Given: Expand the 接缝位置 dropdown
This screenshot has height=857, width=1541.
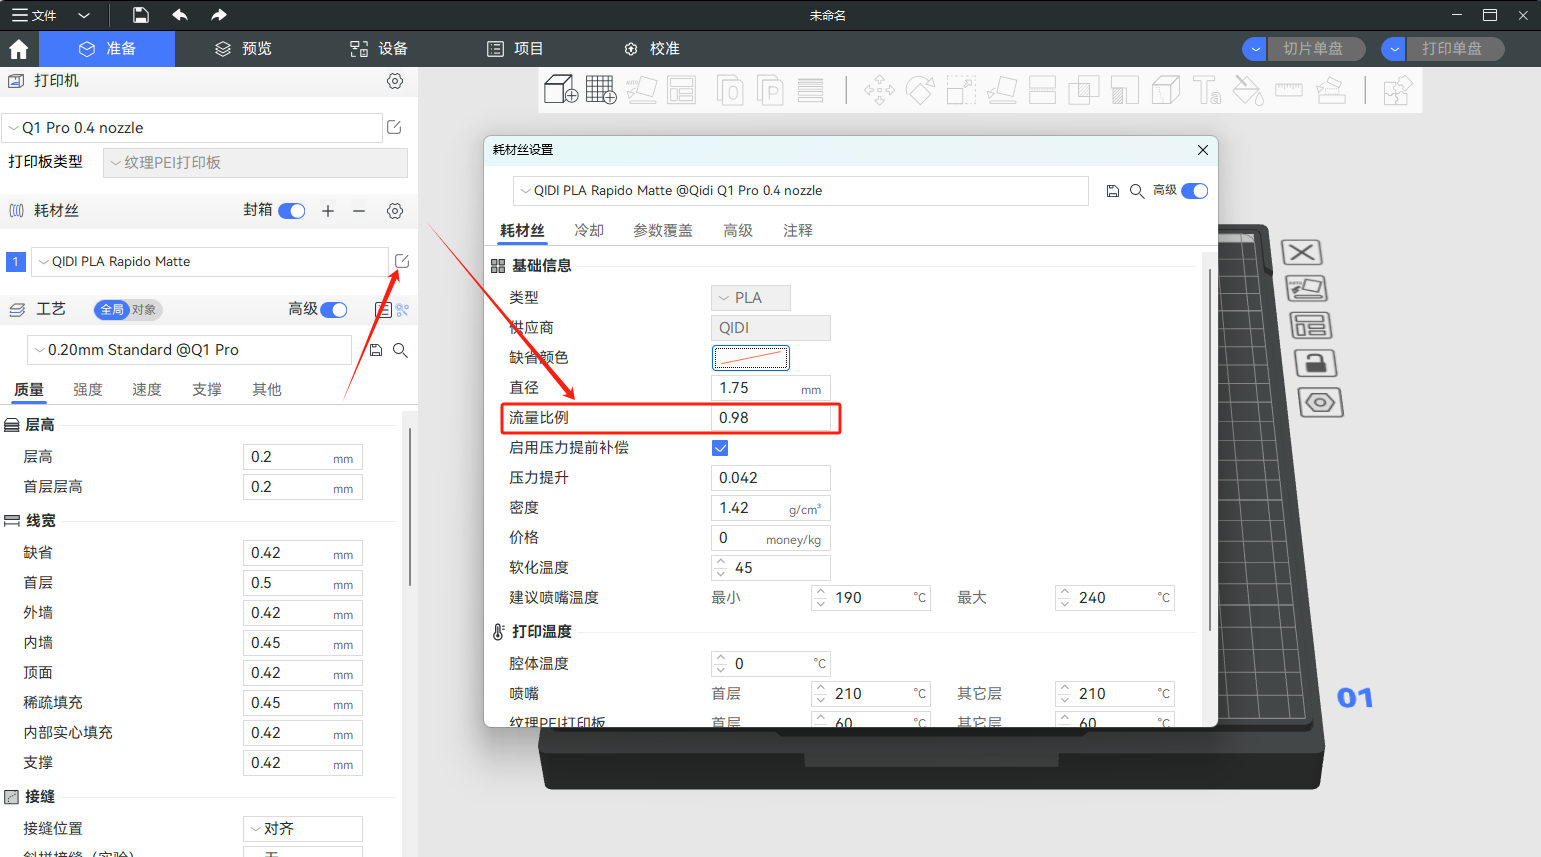Looking at the screenshot, I should coord(302,829).
